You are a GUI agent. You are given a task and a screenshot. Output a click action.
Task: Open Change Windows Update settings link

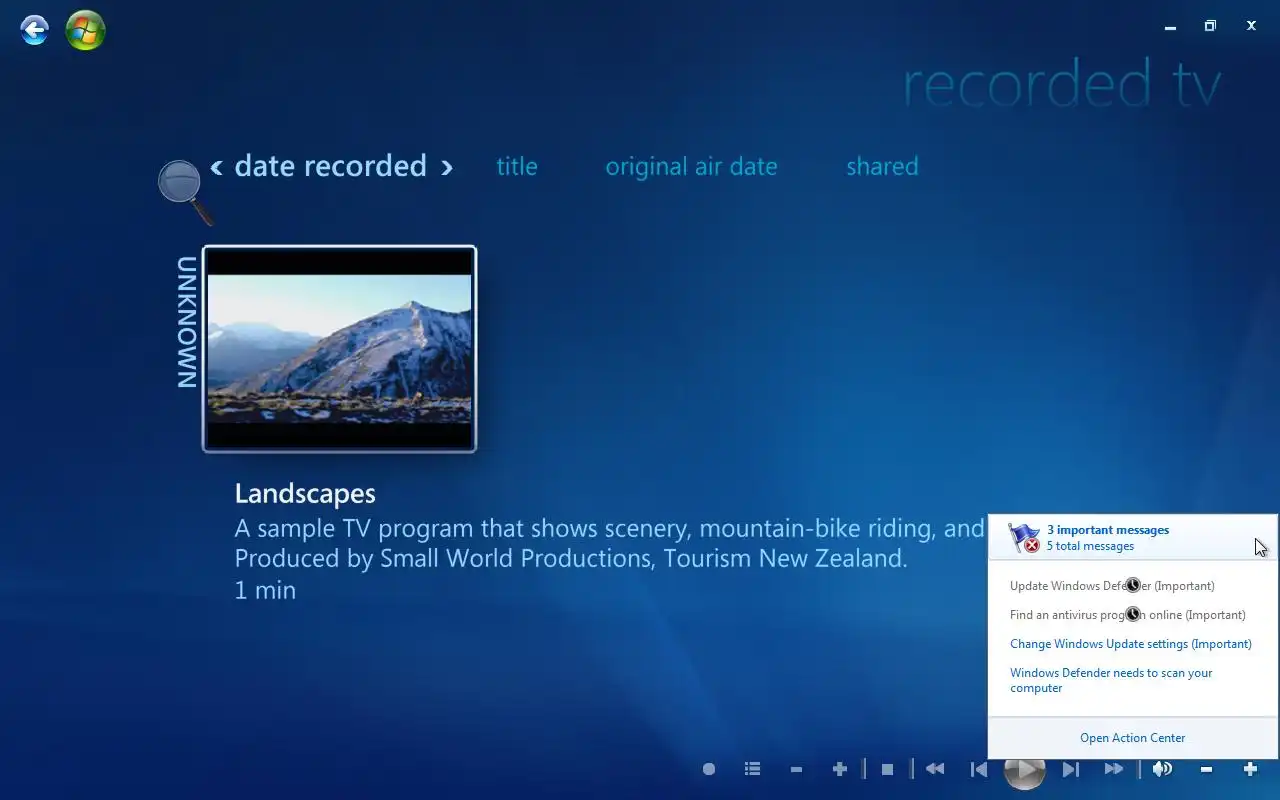1131,644
